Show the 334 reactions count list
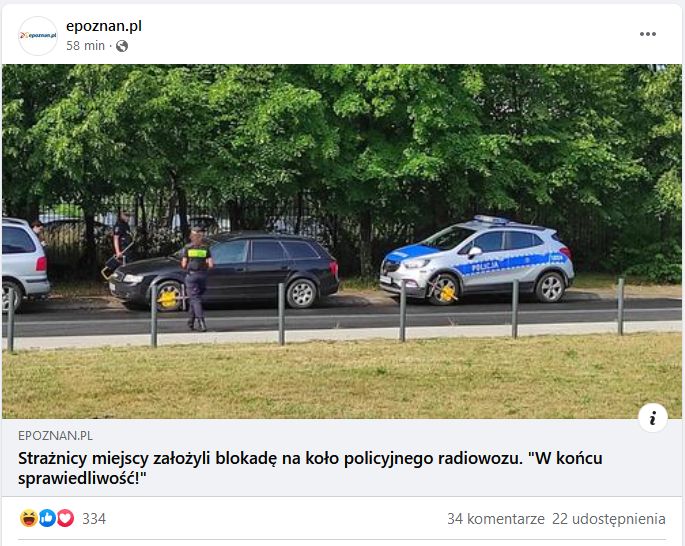This screenshot has width=685, height=546. [94, 519]
